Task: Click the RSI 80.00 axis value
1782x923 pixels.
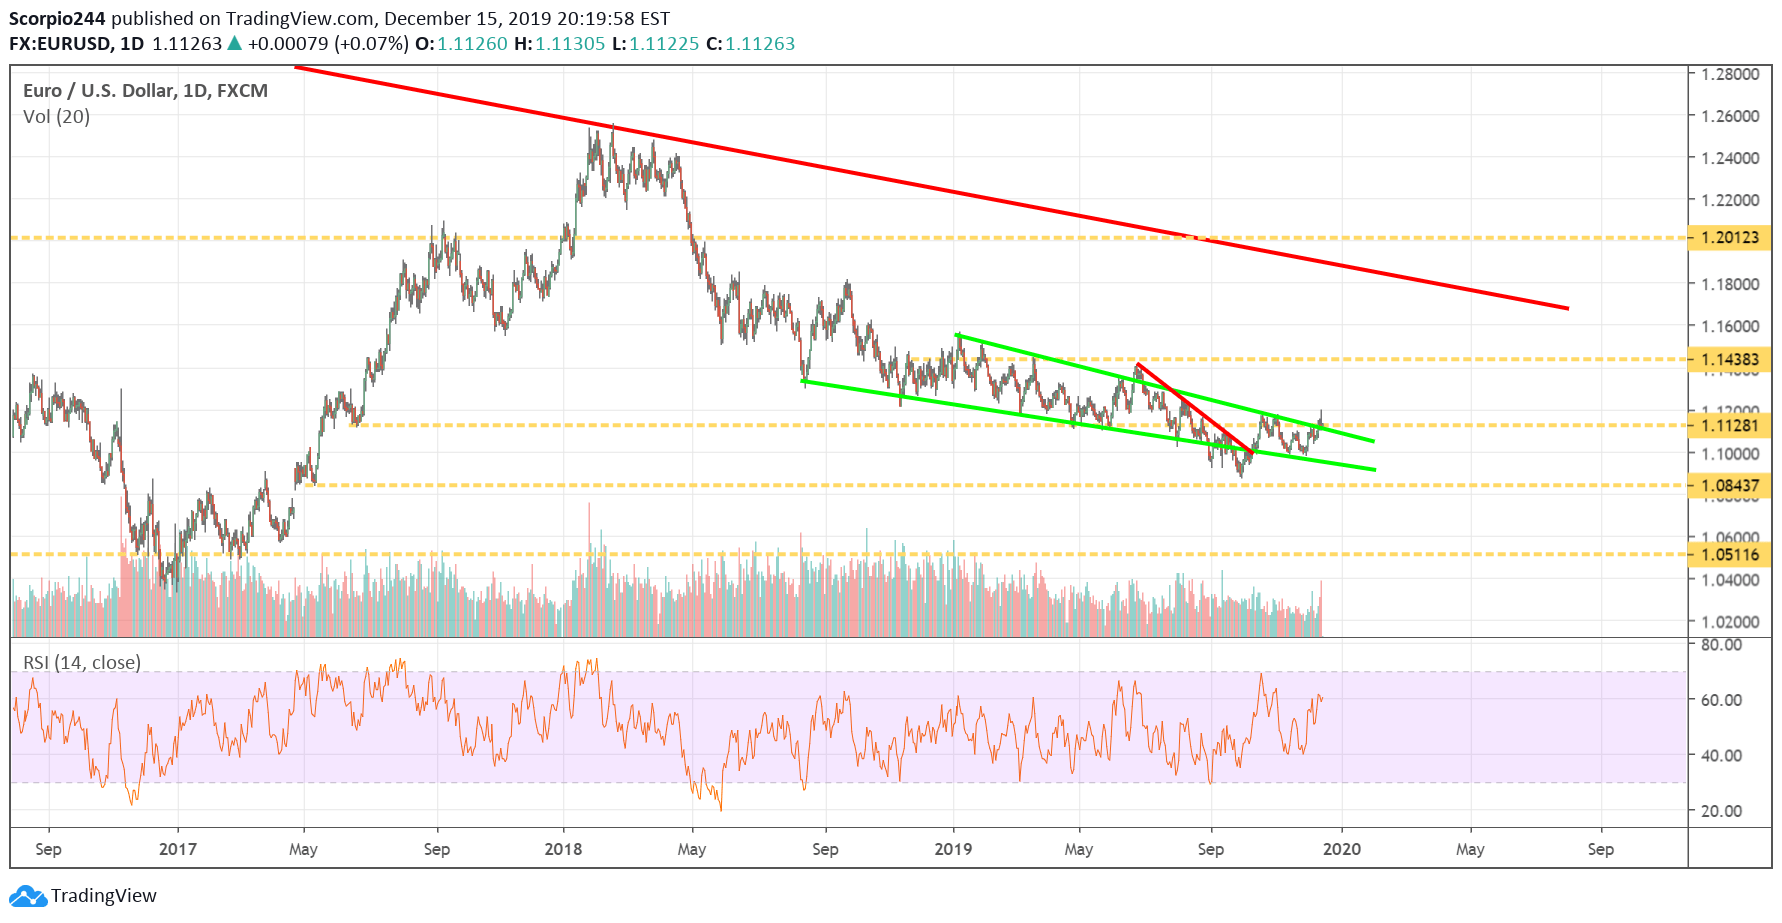Action: pyautogui.click(x=1722, y=645)
